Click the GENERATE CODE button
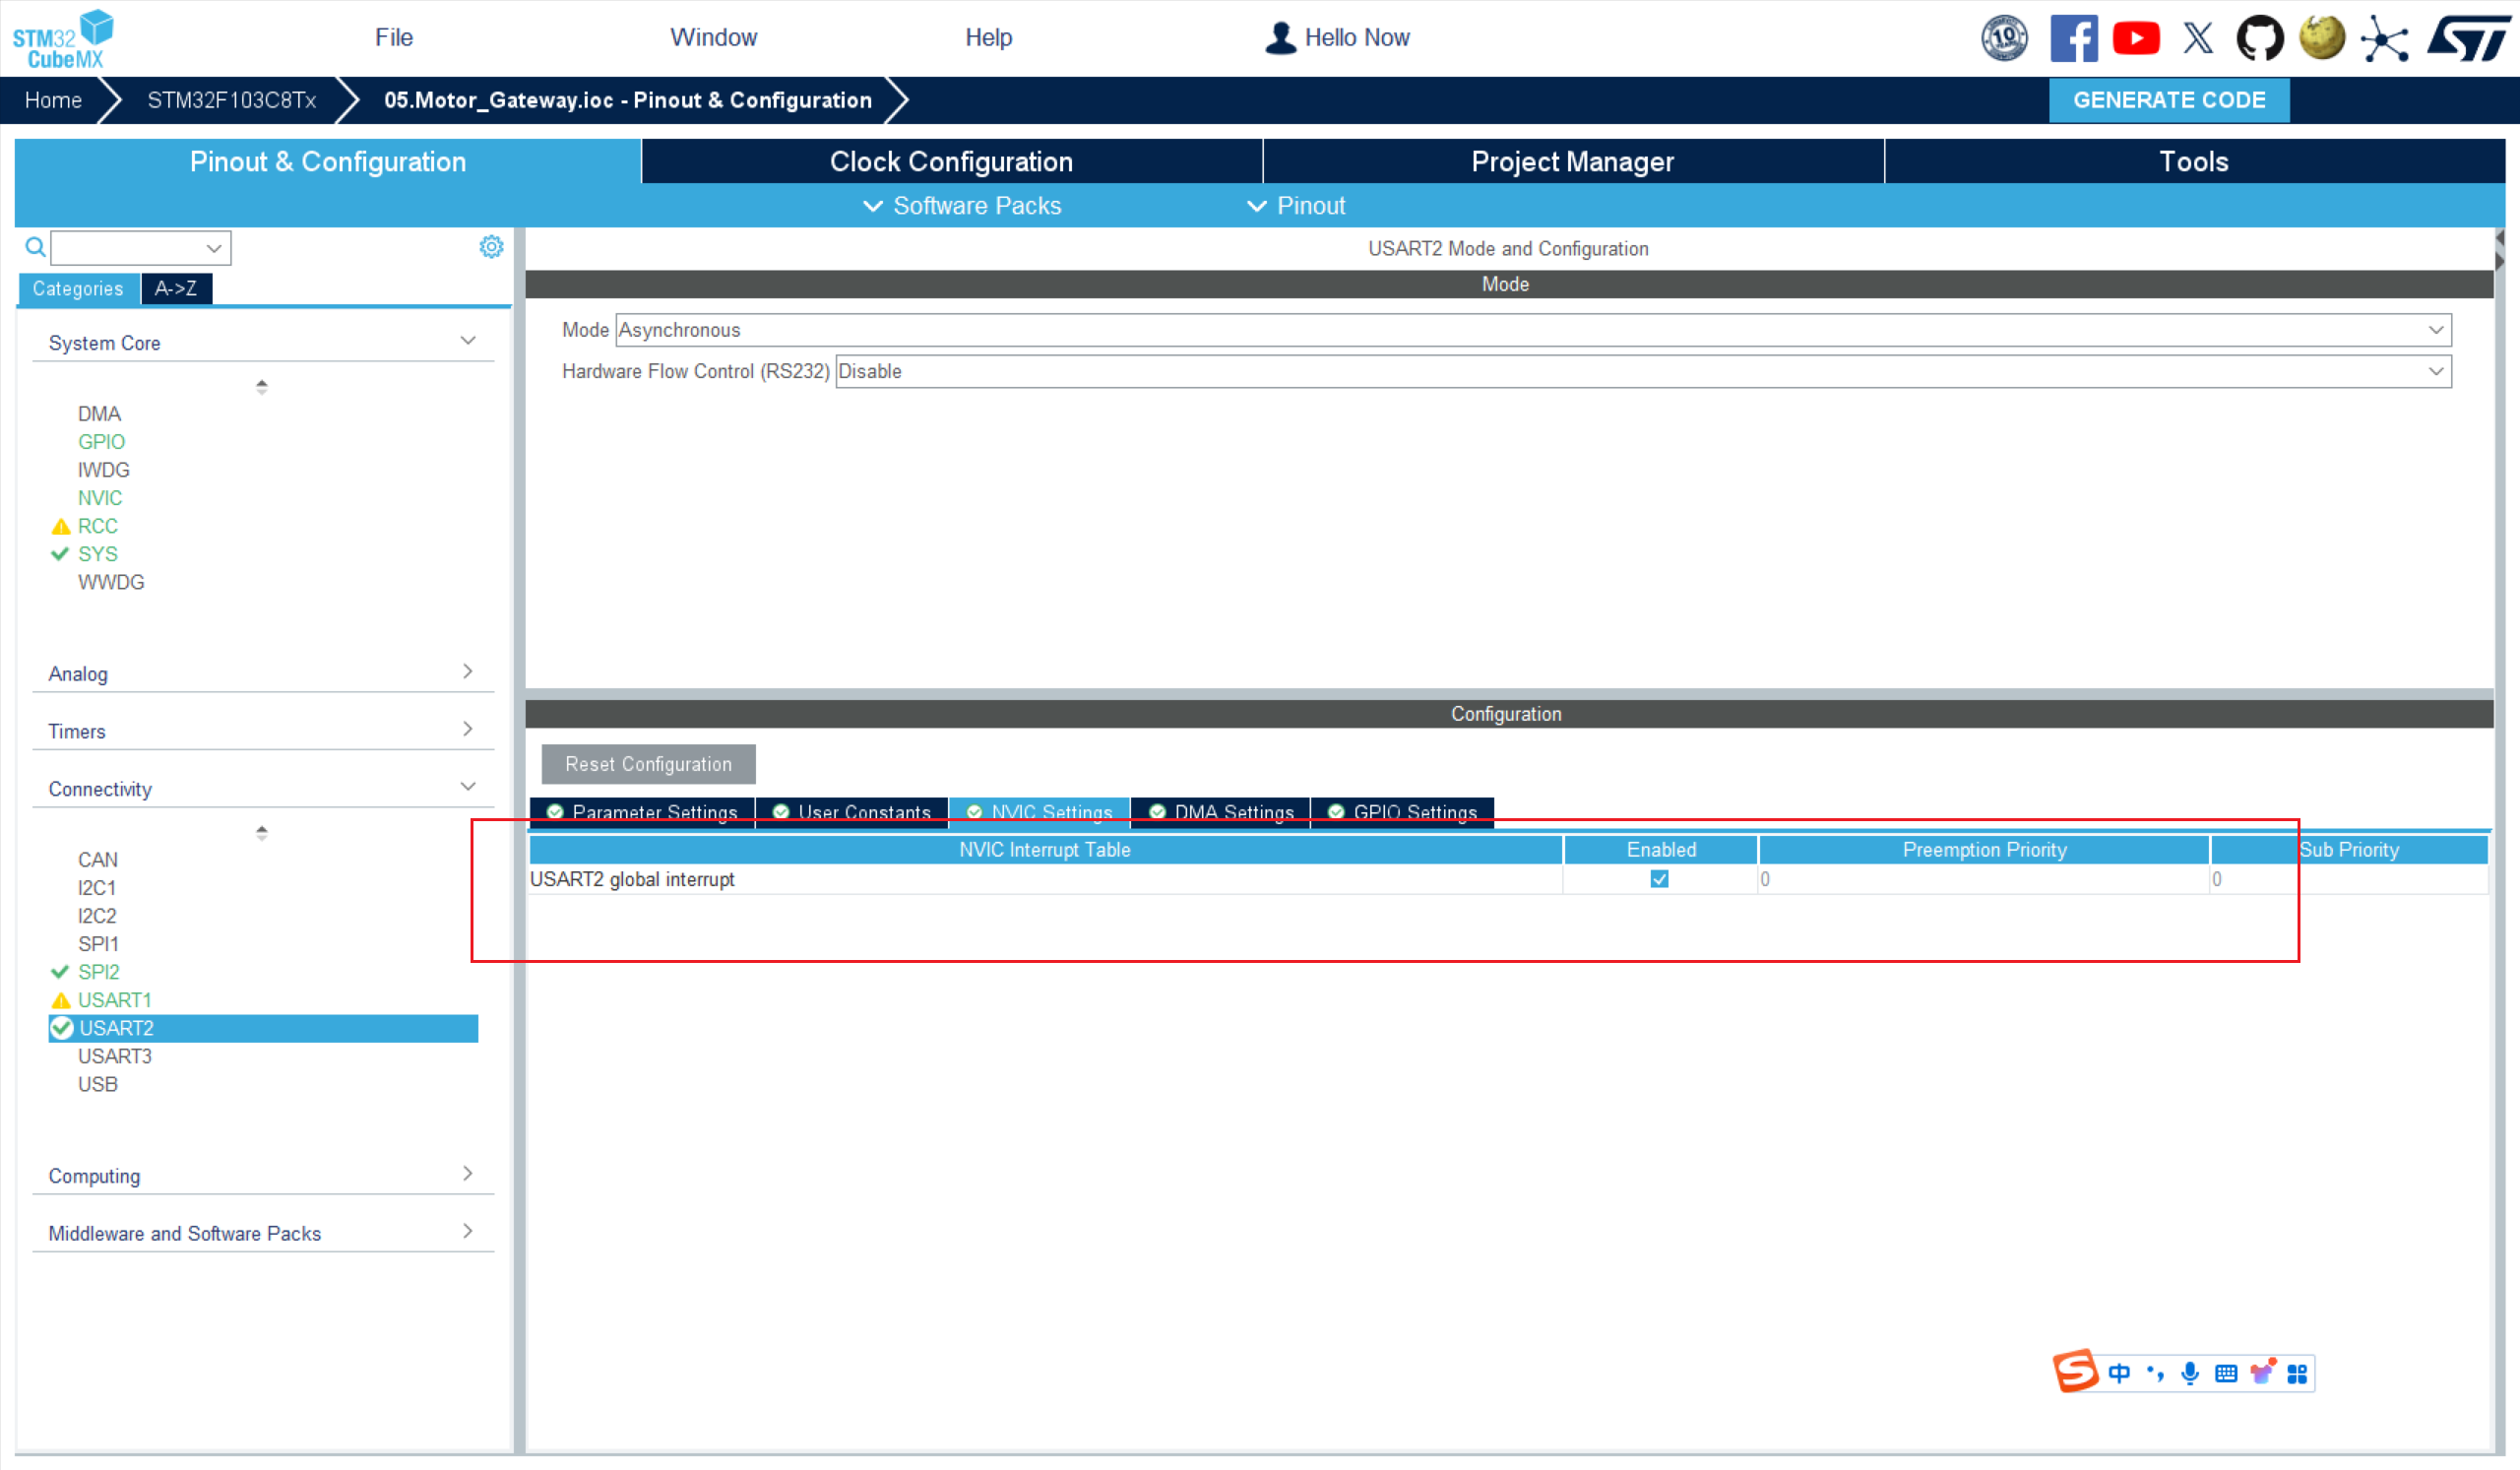This screenshot has width=2520, height=1470. pyautogui.click(x=2168, y=100)
